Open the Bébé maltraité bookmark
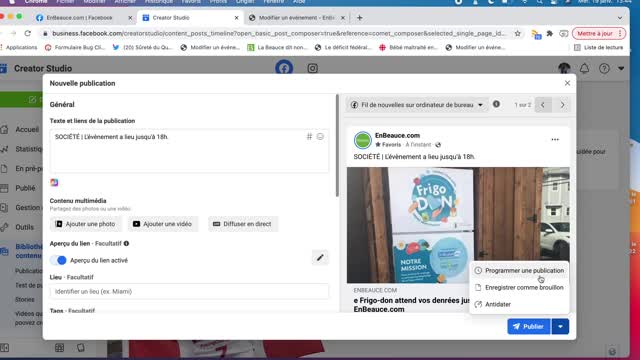This screenshot has width=640, height=360. 408,47
